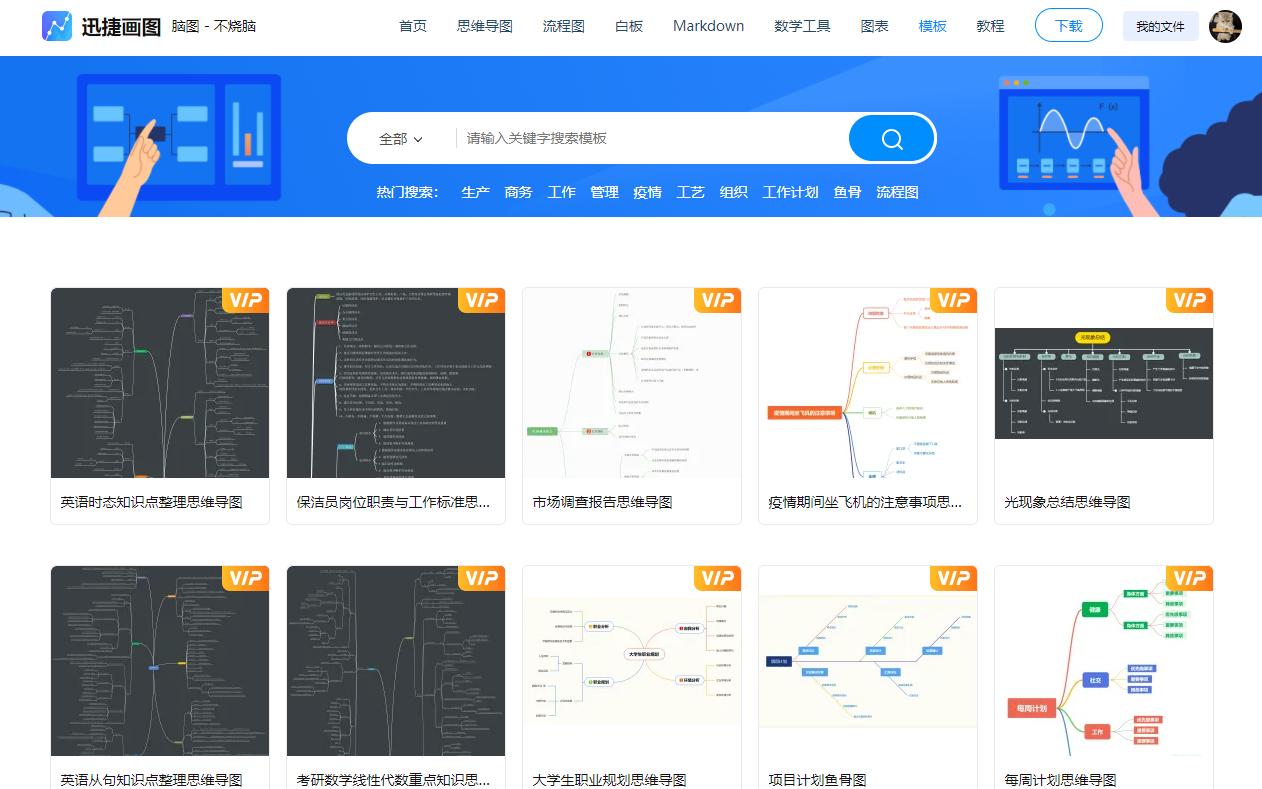
Task: Click the VIP badge on 每周计划思维导图
Action: point(1189,578)
